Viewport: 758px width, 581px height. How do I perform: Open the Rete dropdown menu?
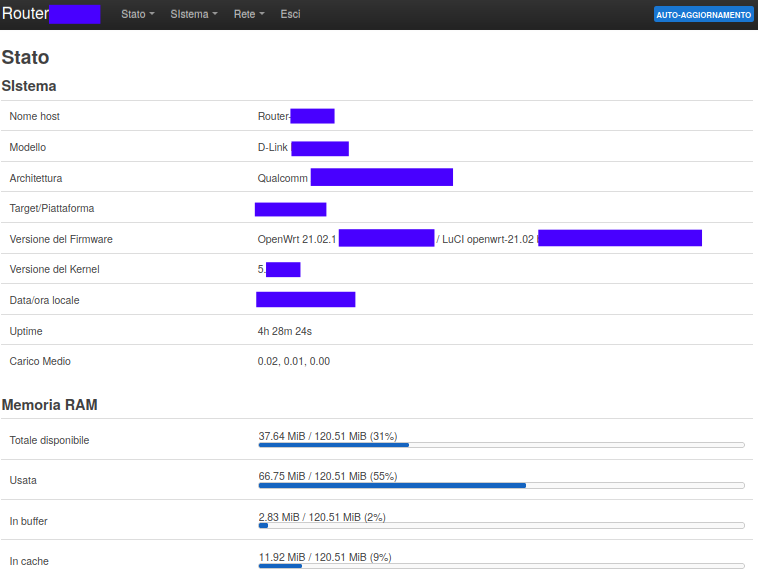[248, 15]
